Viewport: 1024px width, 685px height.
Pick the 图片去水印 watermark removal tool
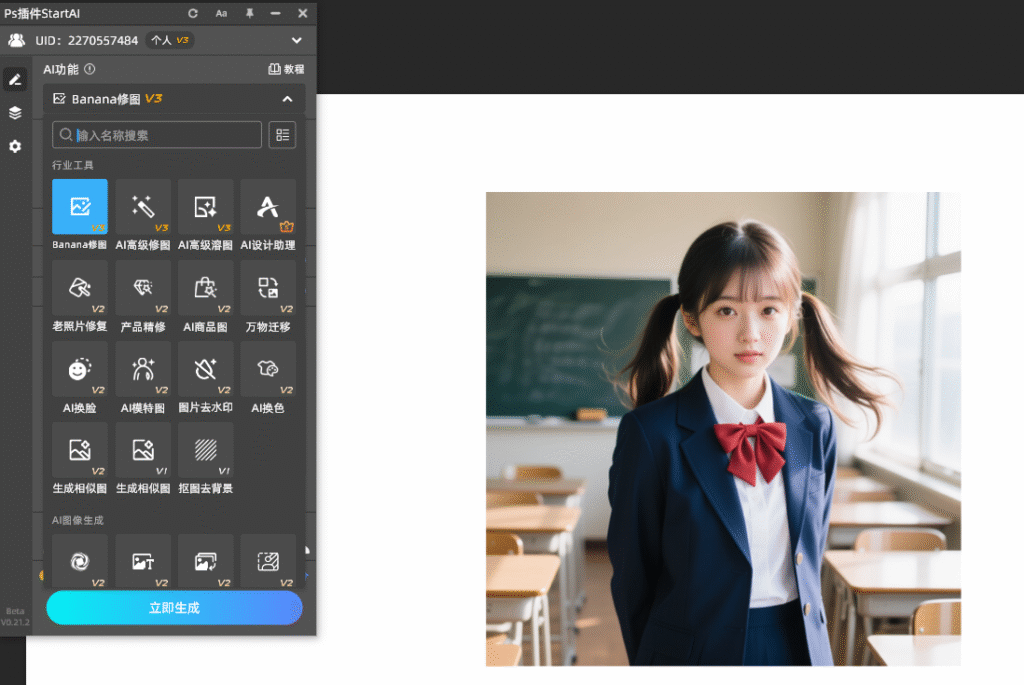tap(205, 369)
